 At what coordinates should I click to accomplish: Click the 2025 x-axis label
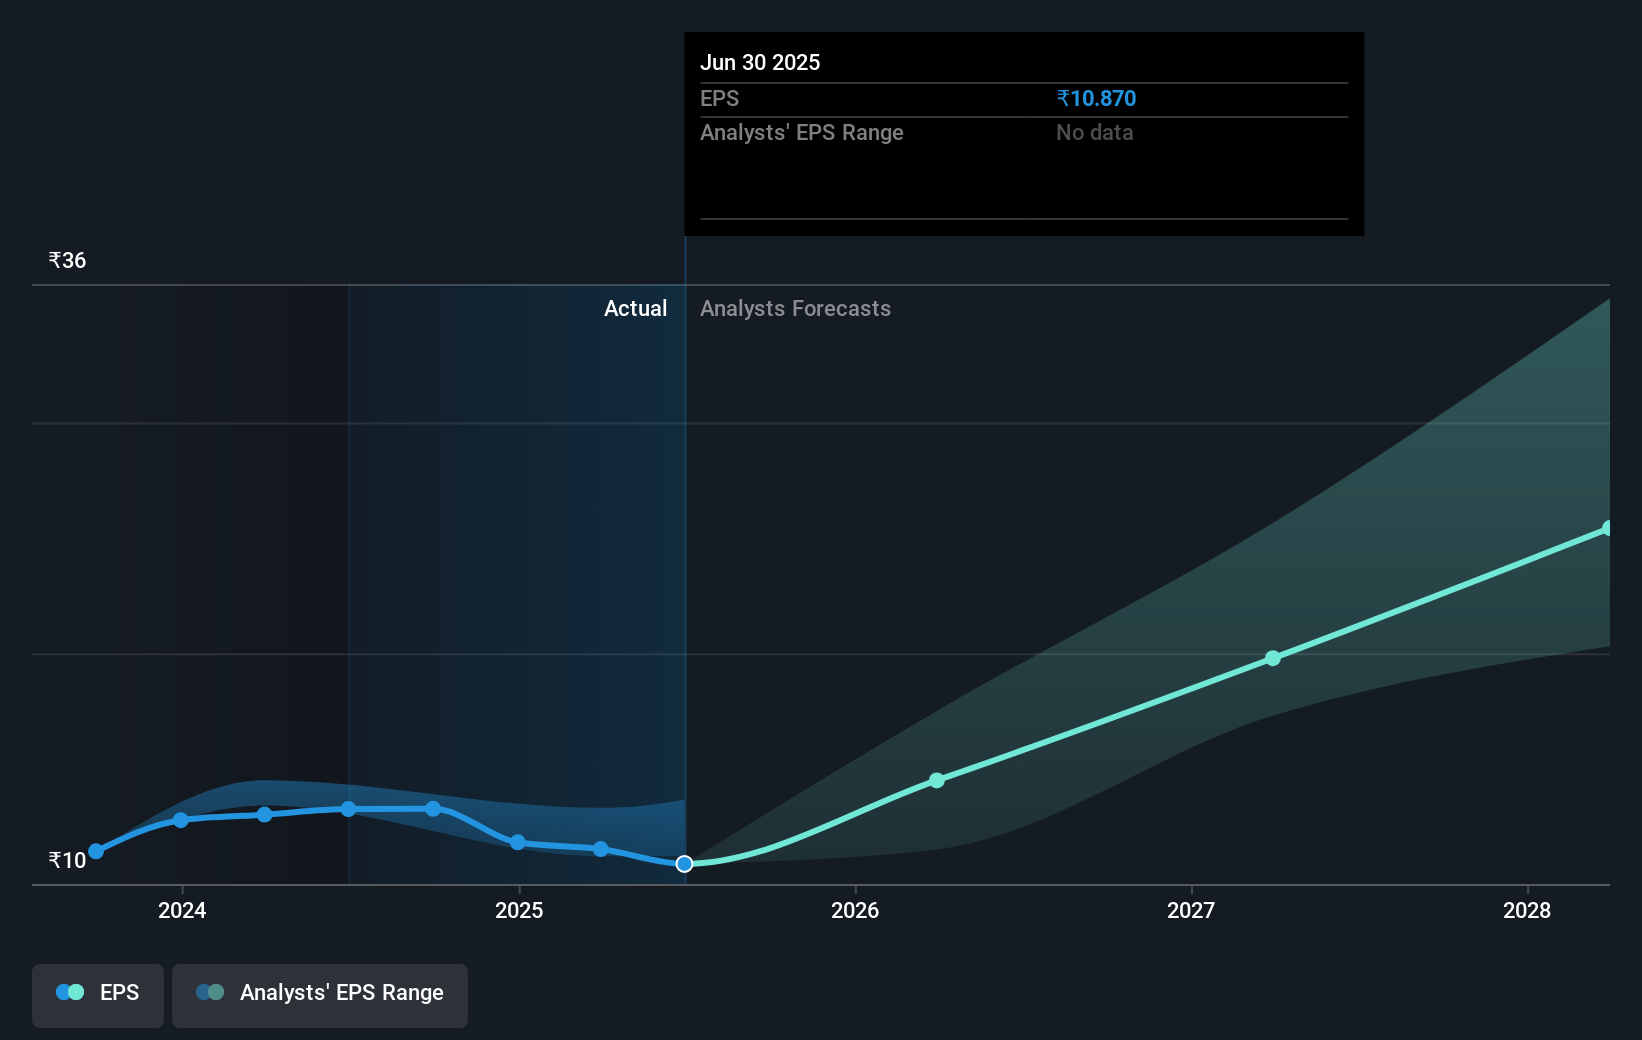519,911
